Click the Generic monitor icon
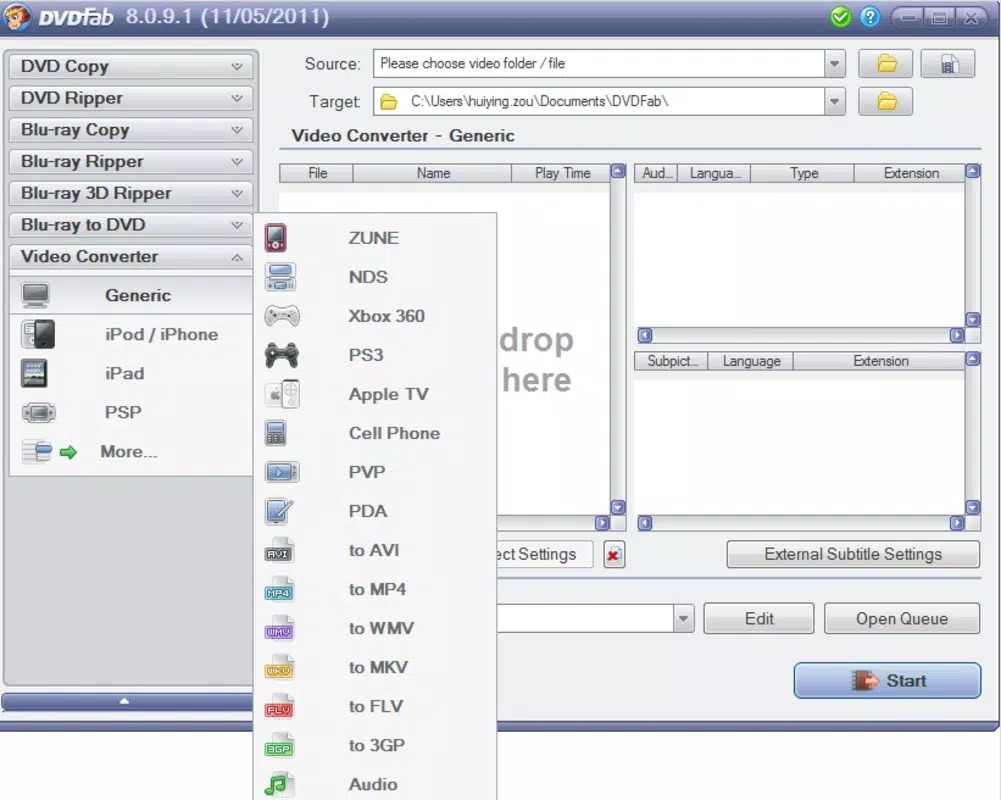The image size is (1001, 800). click(x=35, y=296)
